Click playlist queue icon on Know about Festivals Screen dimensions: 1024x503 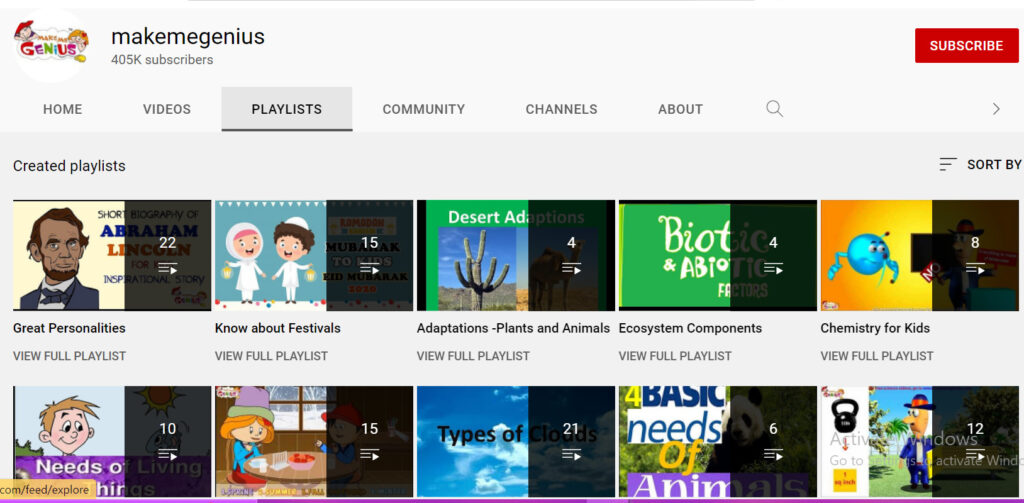pyautogui.click(x=370, y=268)
